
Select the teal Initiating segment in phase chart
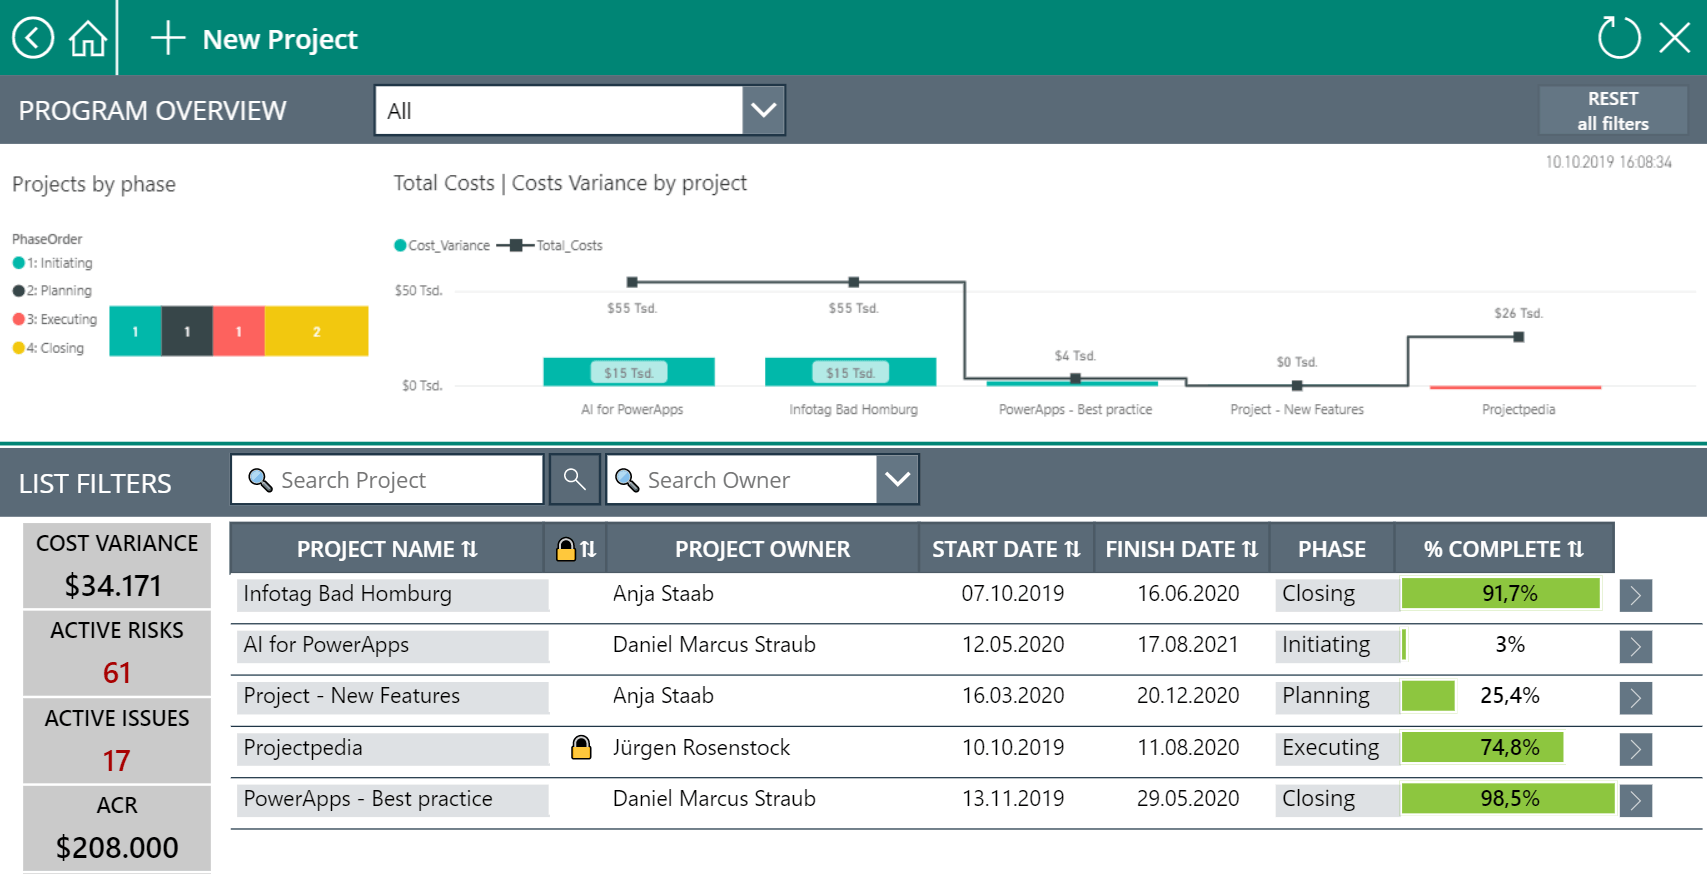point(135,331)
